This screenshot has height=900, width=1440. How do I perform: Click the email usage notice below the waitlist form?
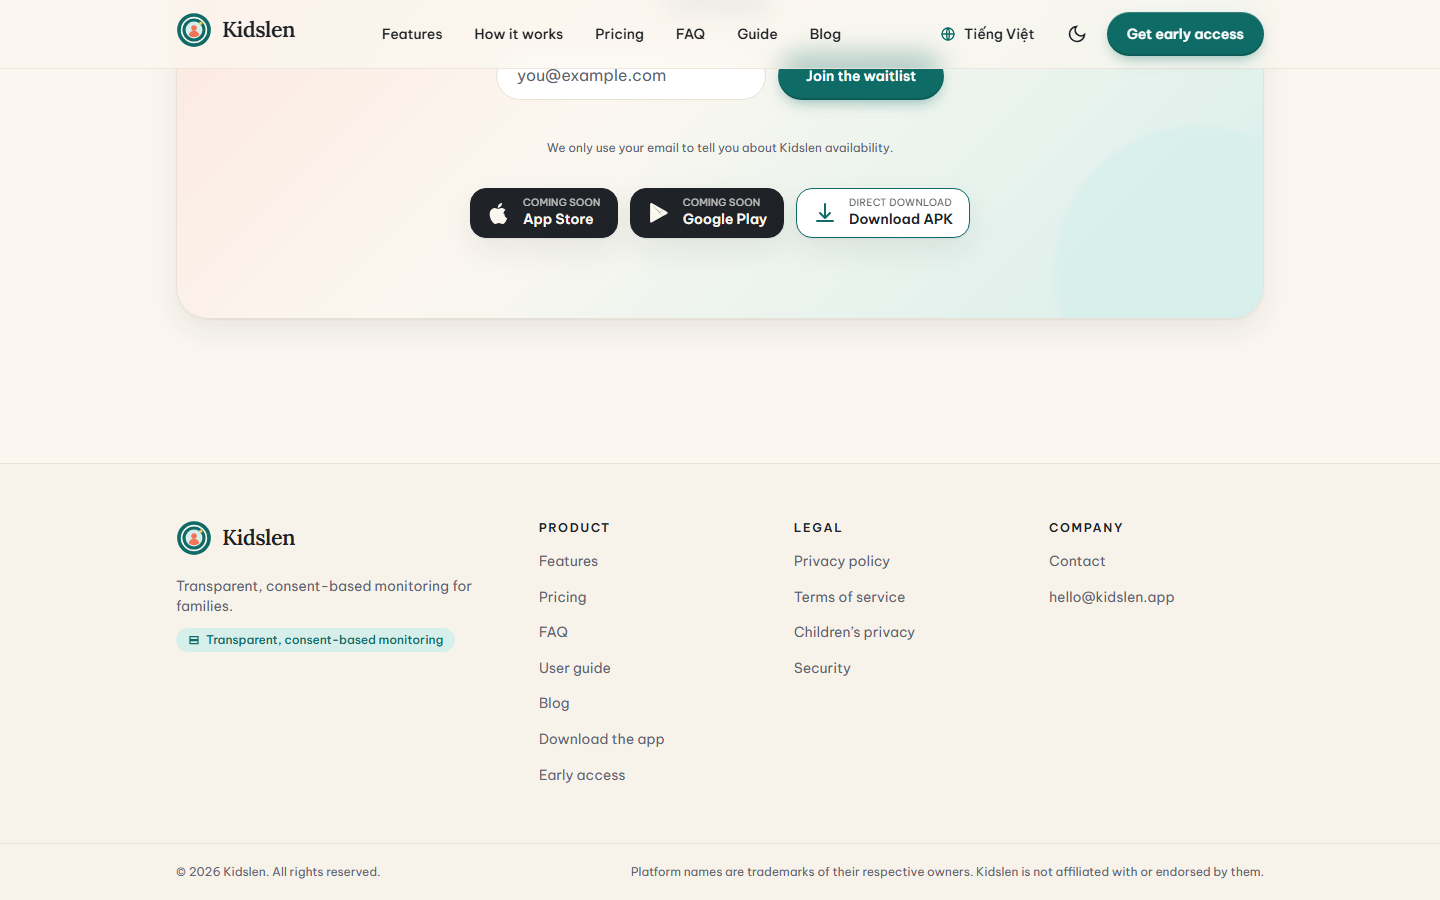[720, 148]
